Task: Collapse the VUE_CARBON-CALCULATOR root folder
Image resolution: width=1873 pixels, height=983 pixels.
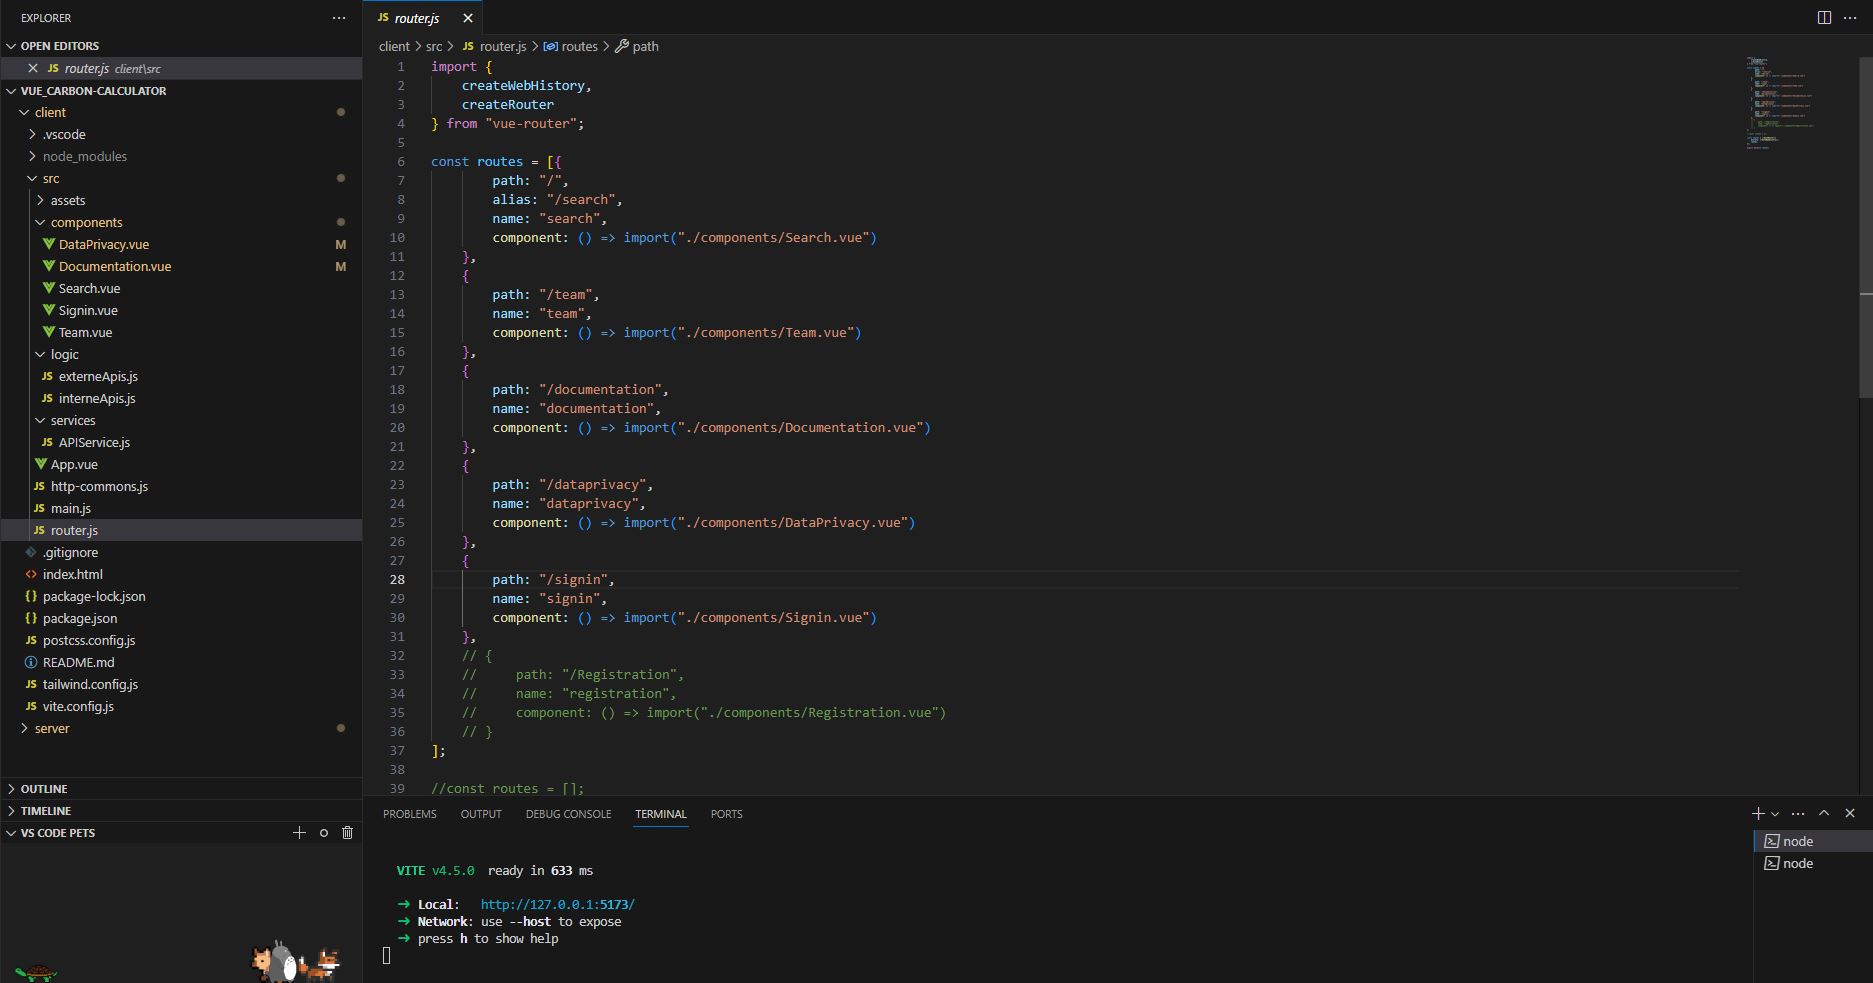Action: tap(93, 90)
